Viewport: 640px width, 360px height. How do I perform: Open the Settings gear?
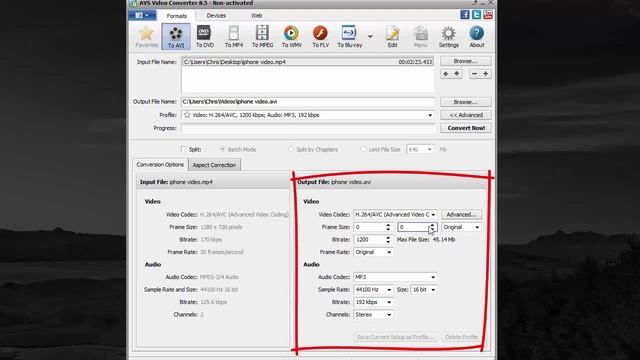coord(449,37)
